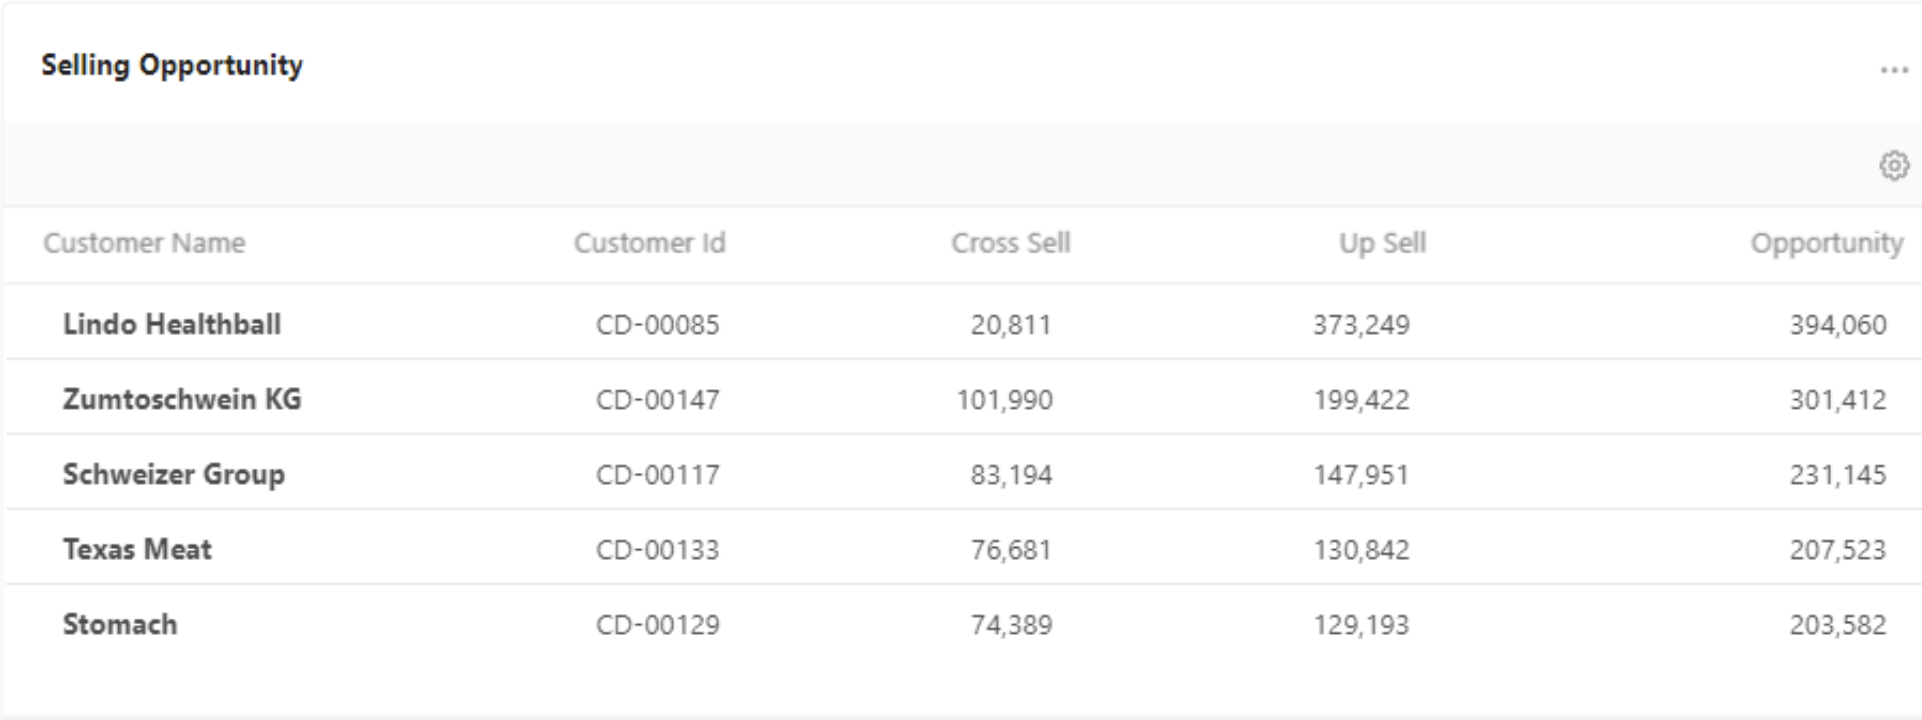The image size is (1922, 720).
Task: Click the Cross Sell column header
Action: pos(1010,243)
